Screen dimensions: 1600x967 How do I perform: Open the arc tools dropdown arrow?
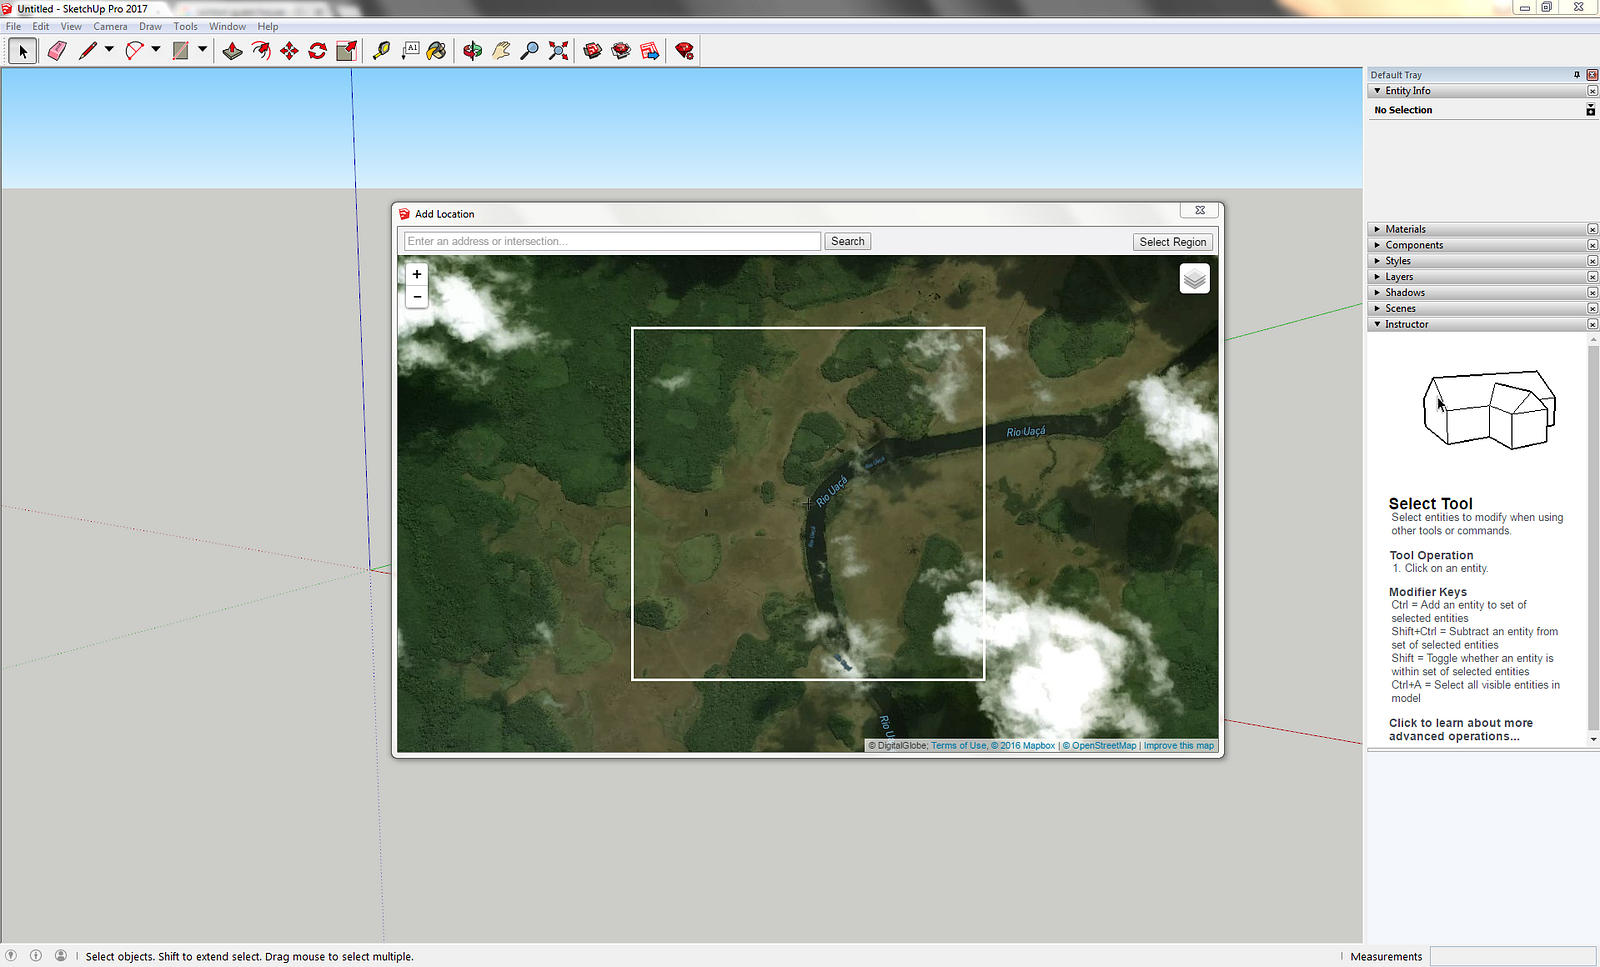coord(156,49)
